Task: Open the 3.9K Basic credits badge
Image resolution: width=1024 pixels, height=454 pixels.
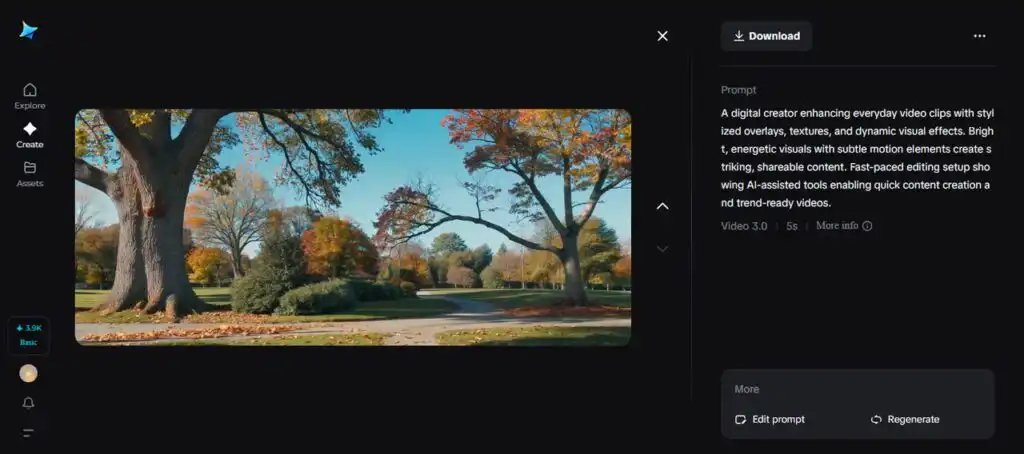Action: [28, 335]
